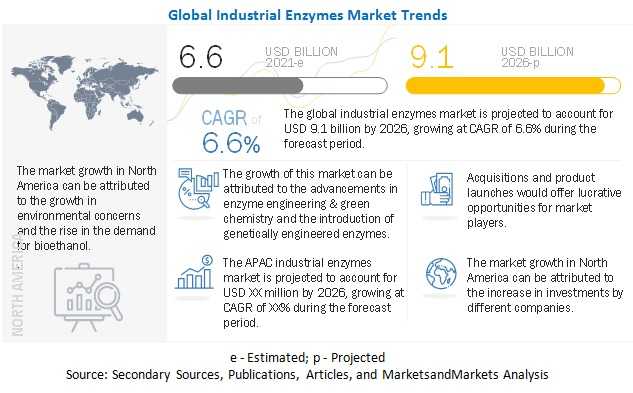Select the CAGR of 6.6% label

click(x=231, y=132)
